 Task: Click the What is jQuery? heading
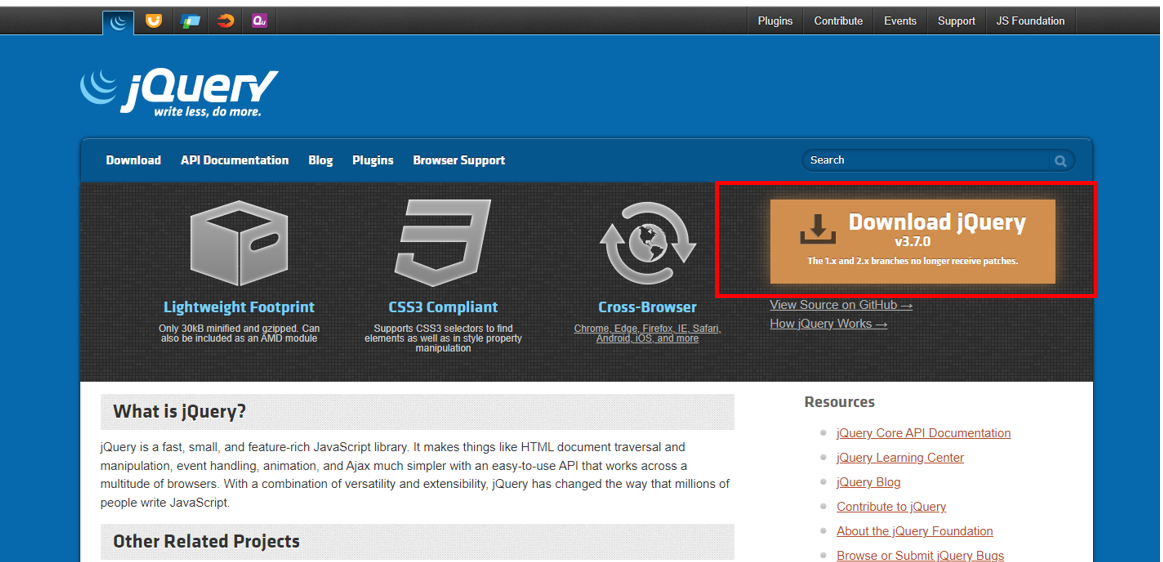click(179, 411)
